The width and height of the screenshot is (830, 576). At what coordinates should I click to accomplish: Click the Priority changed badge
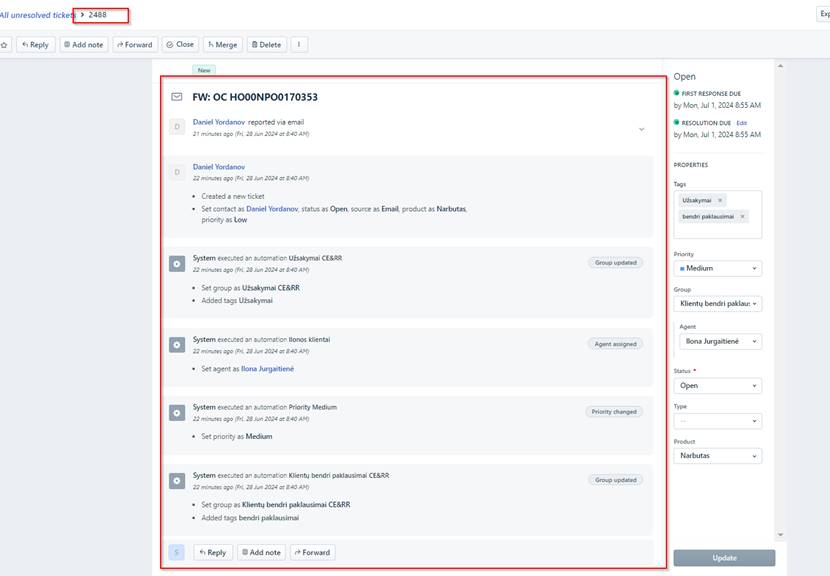pyautogui.click(x=614, y=412)
